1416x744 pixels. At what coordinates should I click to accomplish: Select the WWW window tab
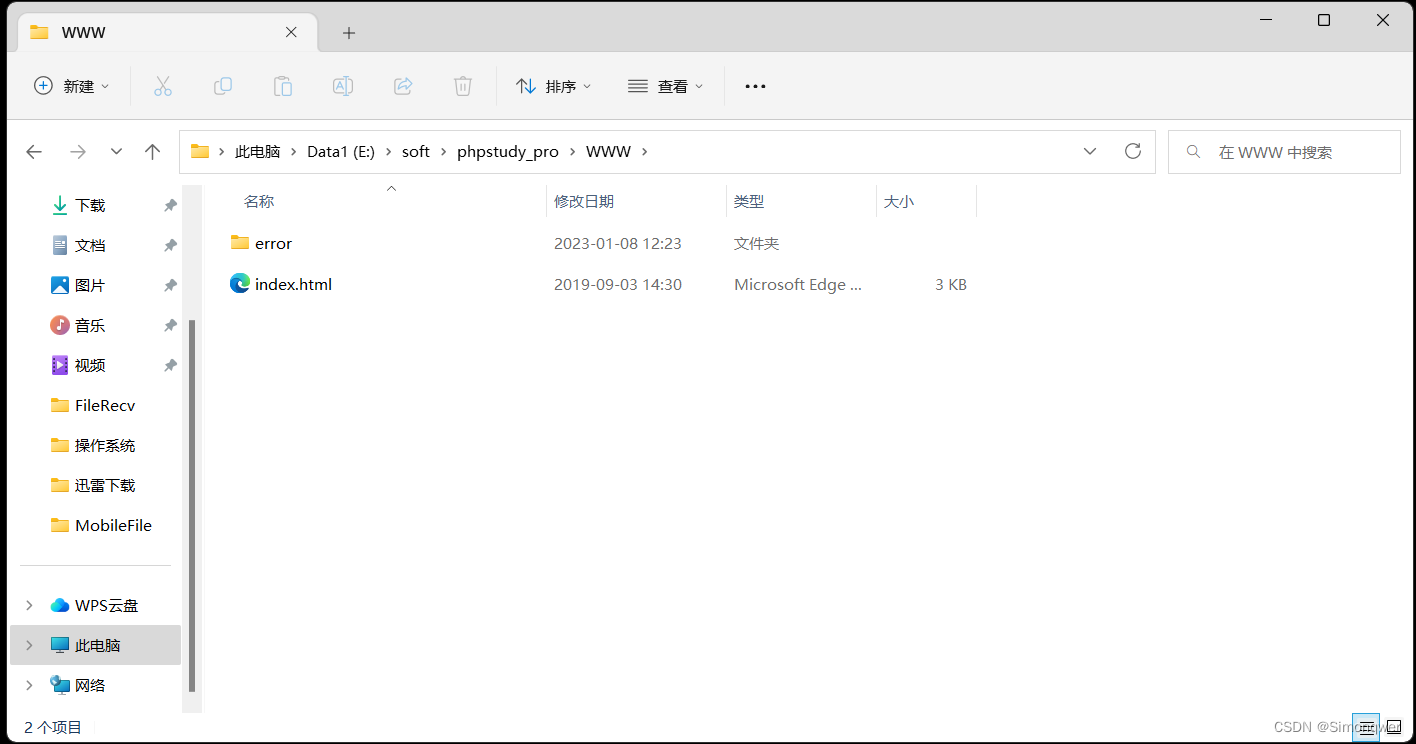pos(165,32)
